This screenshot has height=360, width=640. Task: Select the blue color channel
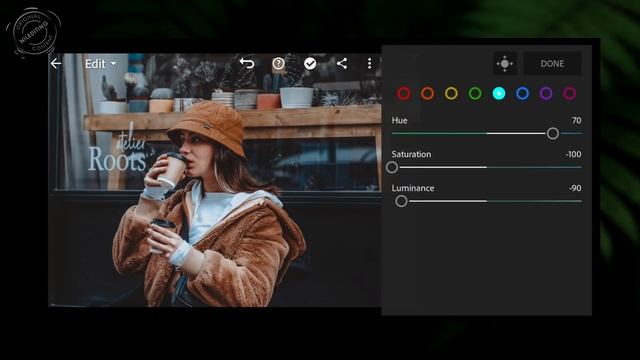coord(522,93)
